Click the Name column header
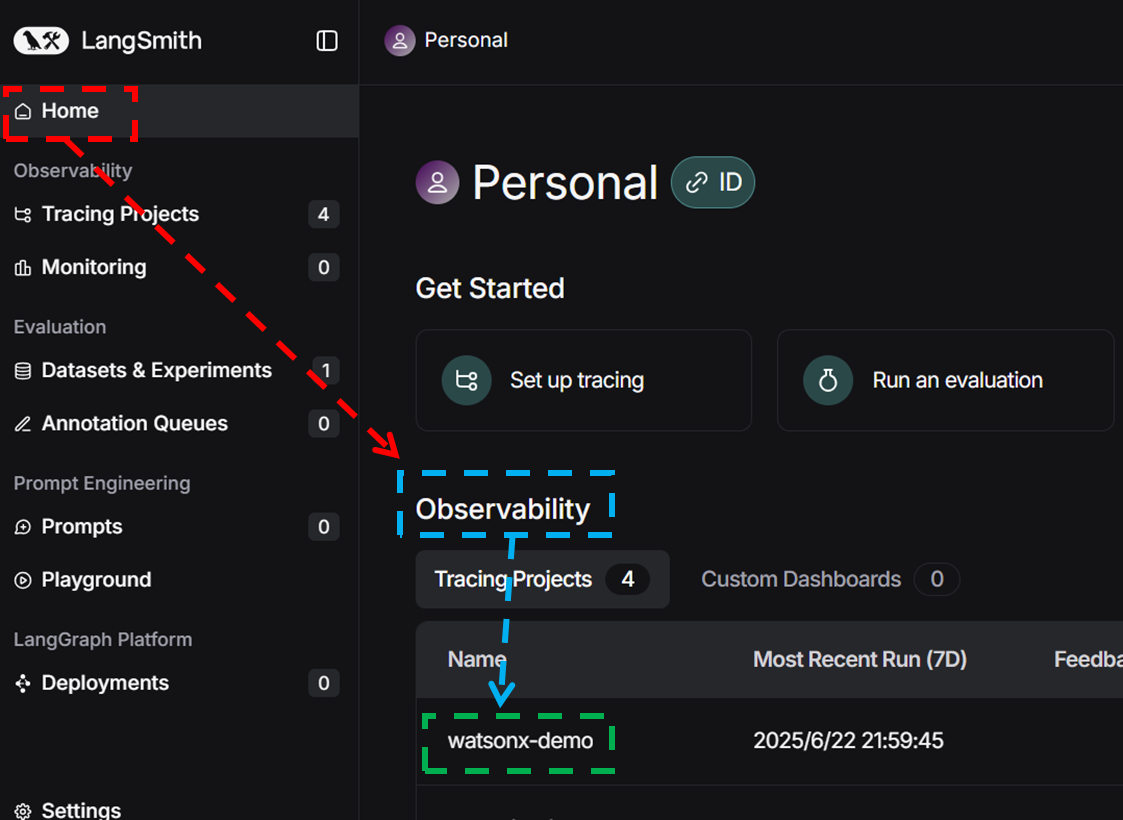This screenshot has width=1123, height=820. pos(476,660)
